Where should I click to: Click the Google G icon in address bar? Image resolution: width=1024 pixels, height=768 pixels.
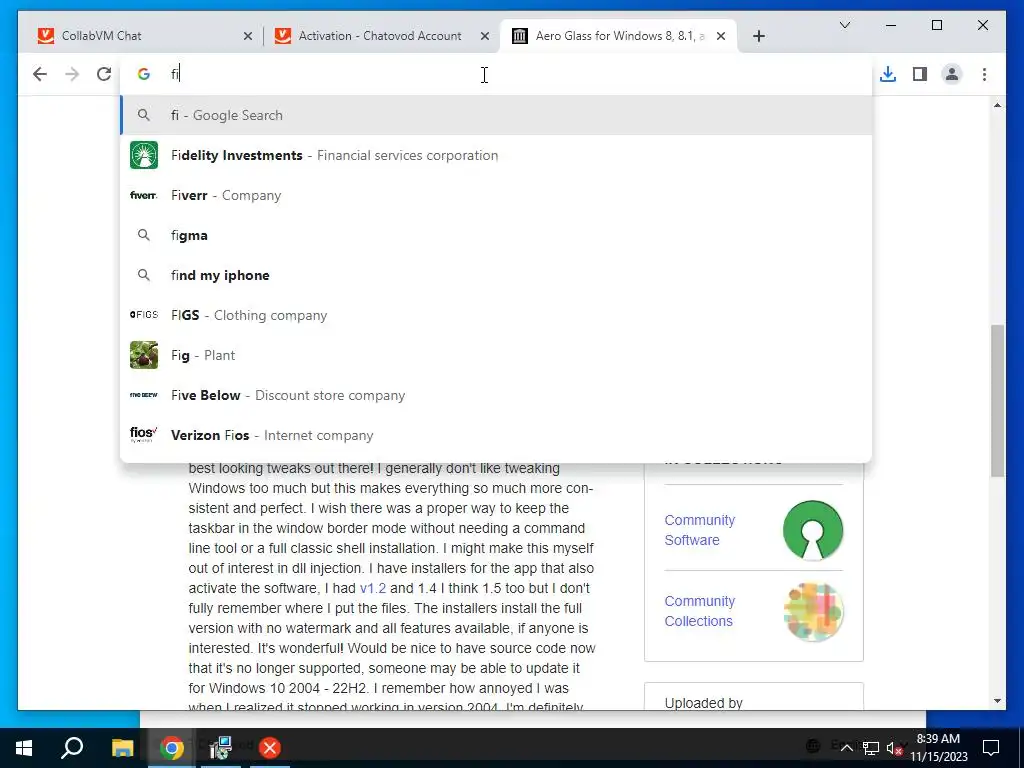click(144, 74)
